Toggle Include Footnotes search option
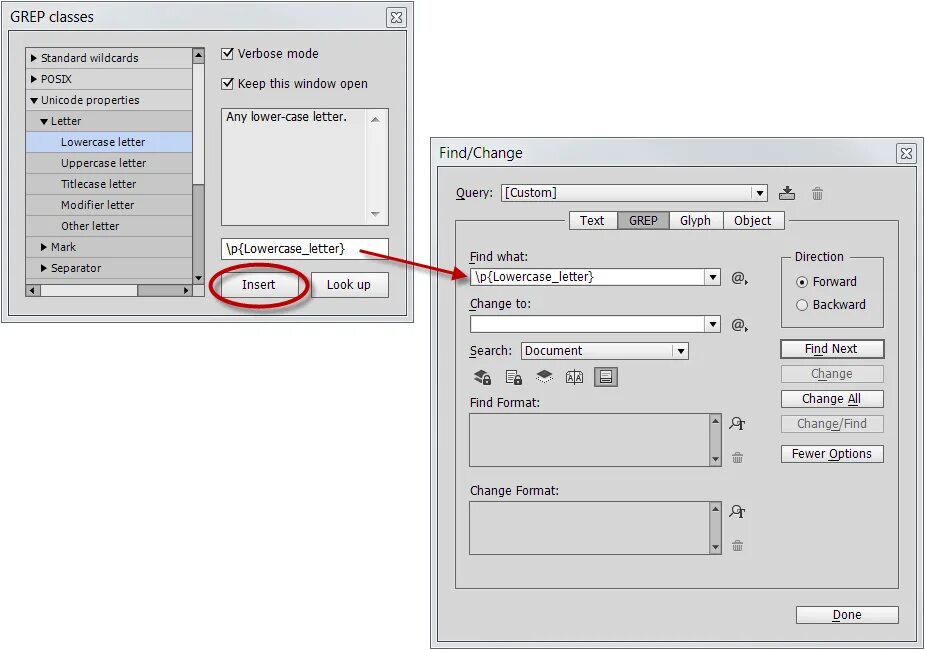This screenshot has width=925, height=650. 606,377
